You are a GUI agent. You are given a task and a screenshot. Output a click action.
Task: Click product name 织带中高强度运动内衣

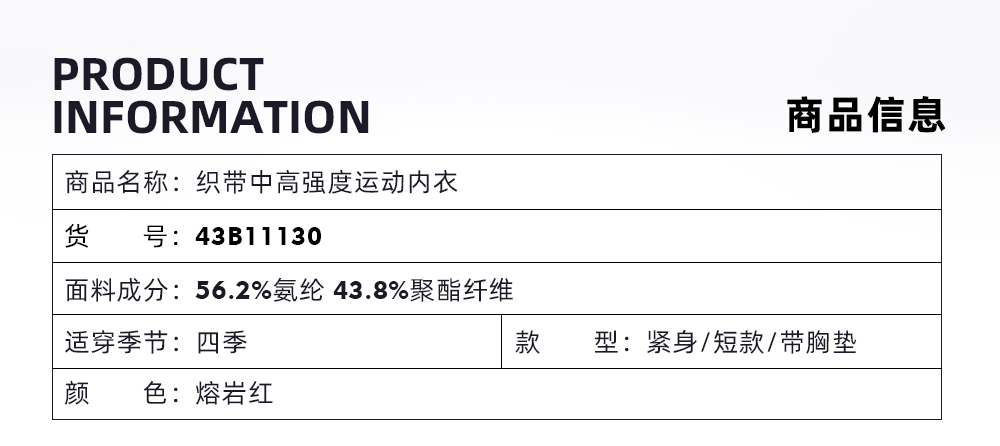[327, 183]
